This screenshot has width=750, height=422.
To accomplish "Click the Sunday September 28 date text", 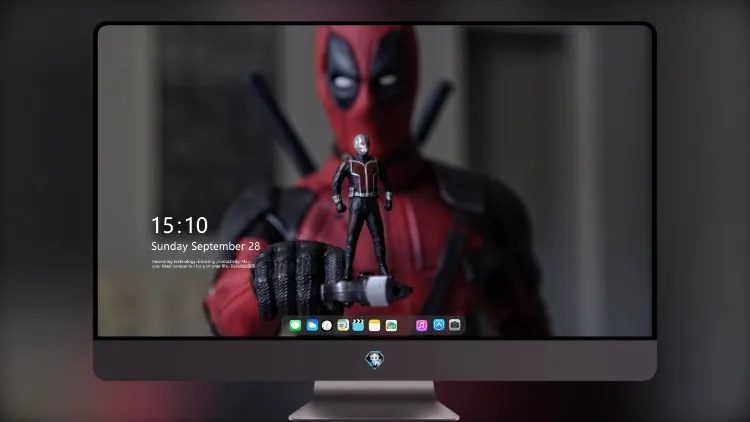I will 206,246.
